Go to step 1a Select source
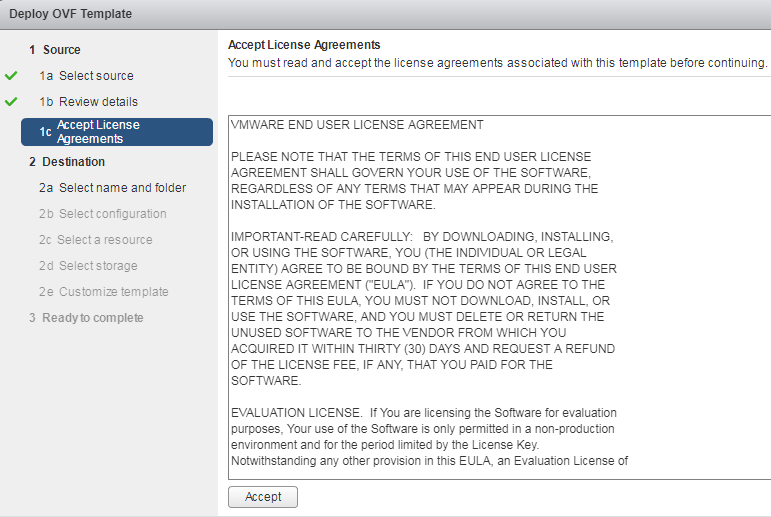771x517 pixels. coord(87,76)
